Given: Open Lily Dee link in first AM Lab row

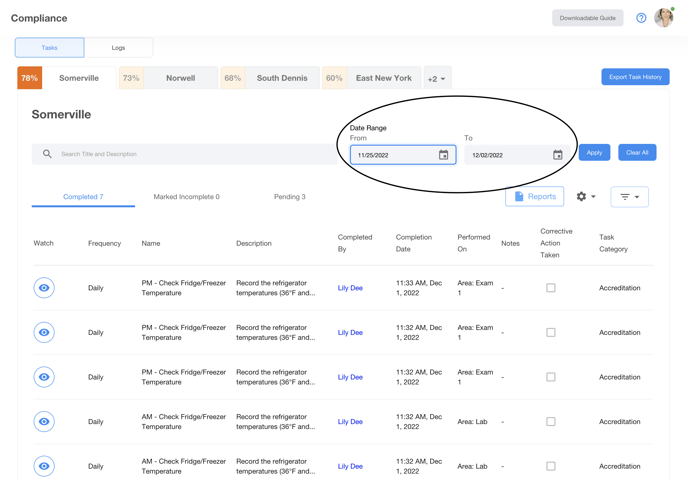Looking at the screenshot, I should click(350, 422).
